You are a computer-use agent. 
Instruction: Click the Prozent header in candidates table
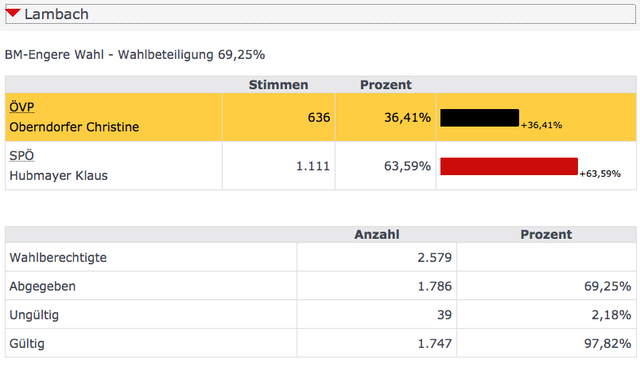click(386, 85)
